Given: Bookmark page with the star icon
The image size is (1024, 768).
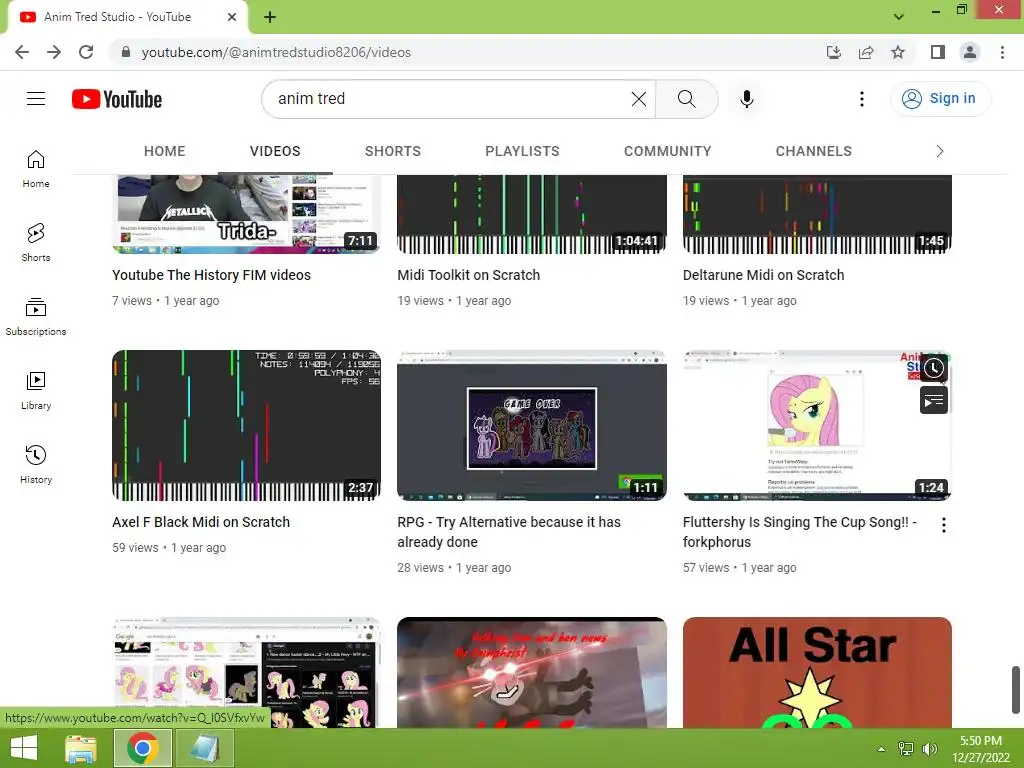Looking at the screenshot, I should [898, 52].
